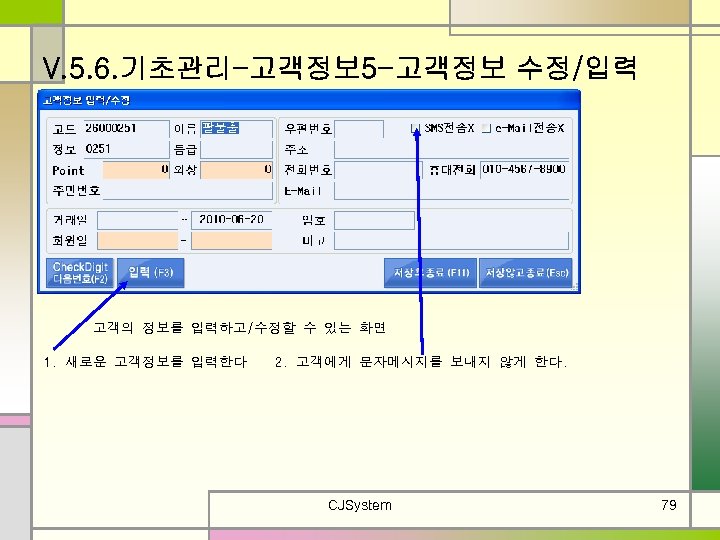Image resolution: width=720 pixels, height=540 pixels.
Task: Click the 거래일 start date field
Action: pyautogui.click(x=138, y=220)
